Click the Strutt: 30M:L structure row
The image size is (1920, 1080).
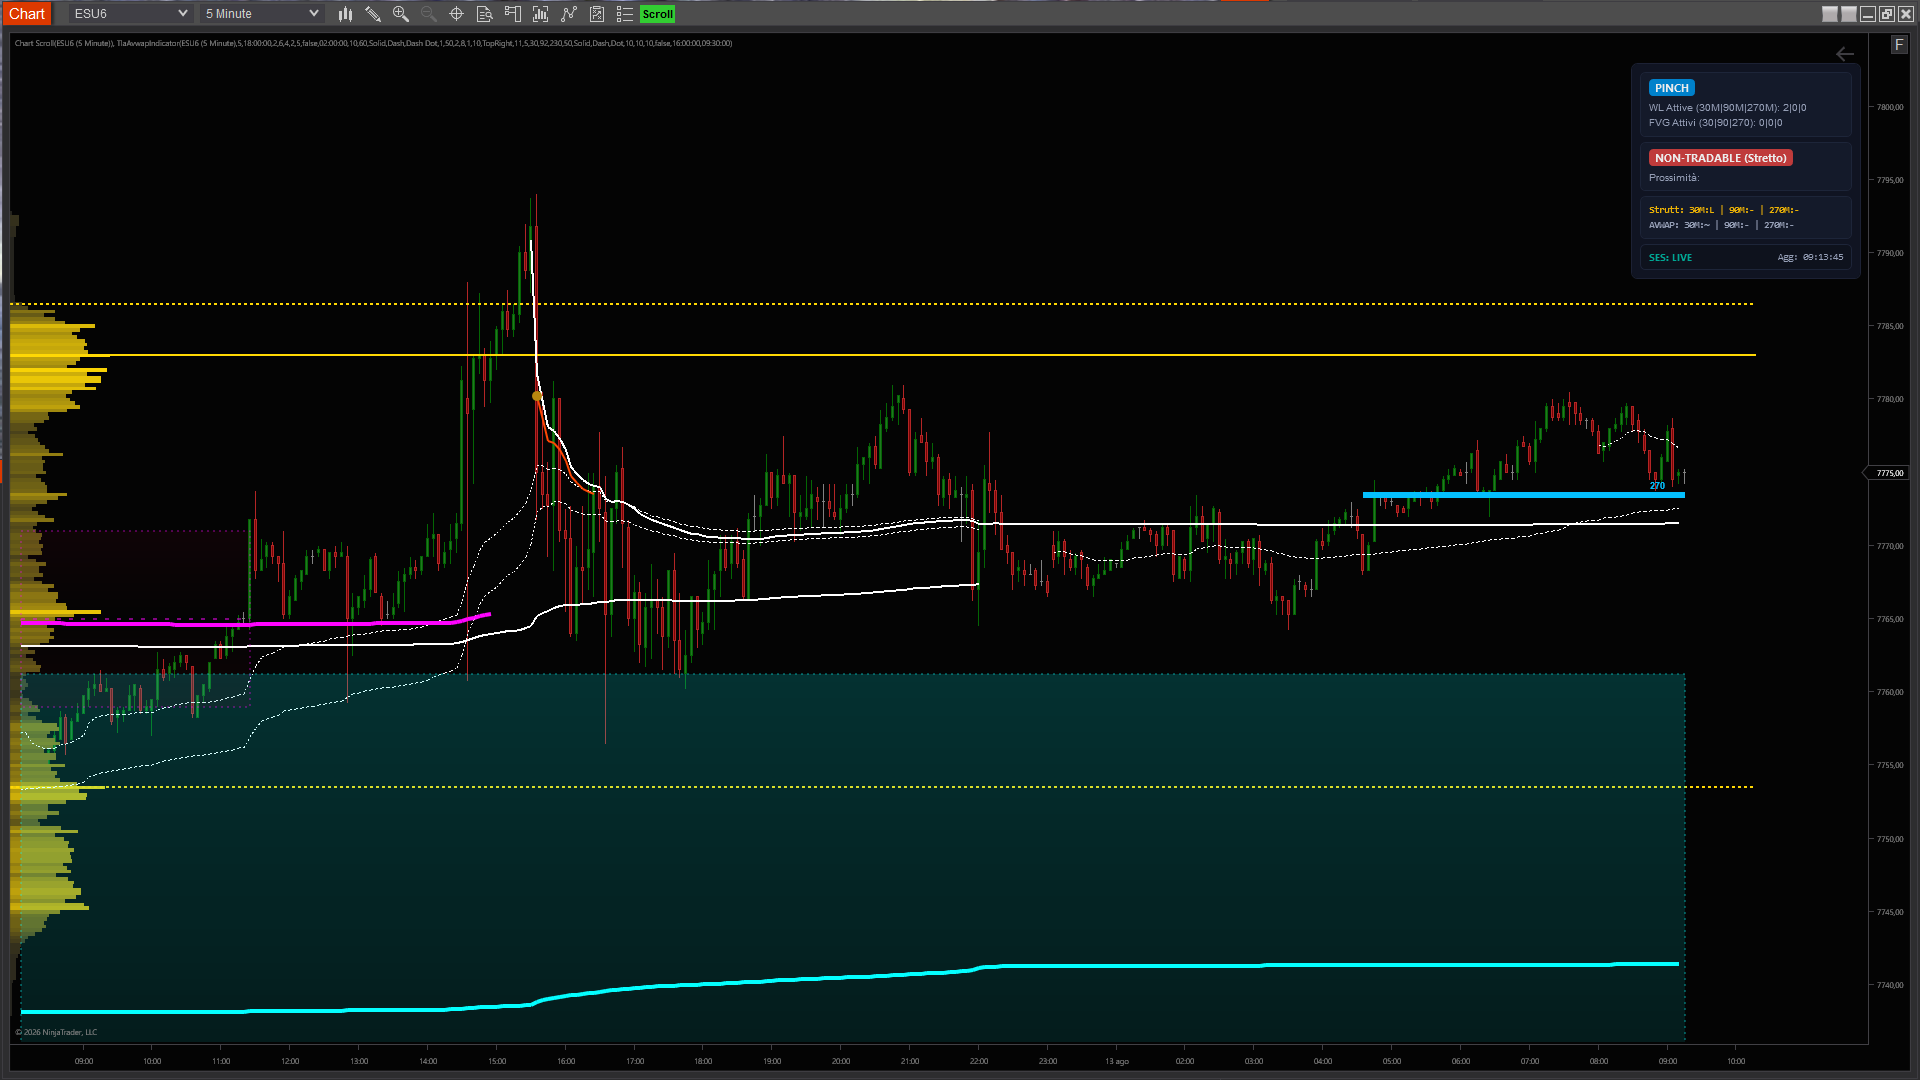click(x=1723, y=210)
